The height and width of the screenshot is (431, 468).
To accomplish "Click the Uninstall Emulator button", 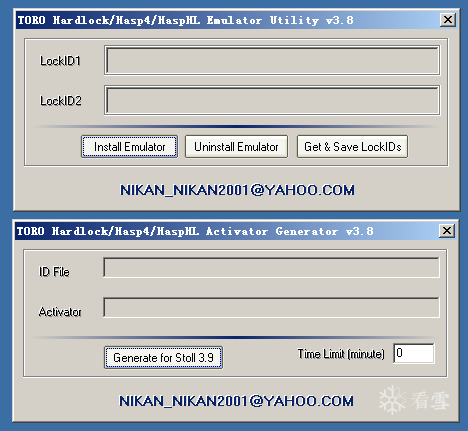I will pos(236,147).
